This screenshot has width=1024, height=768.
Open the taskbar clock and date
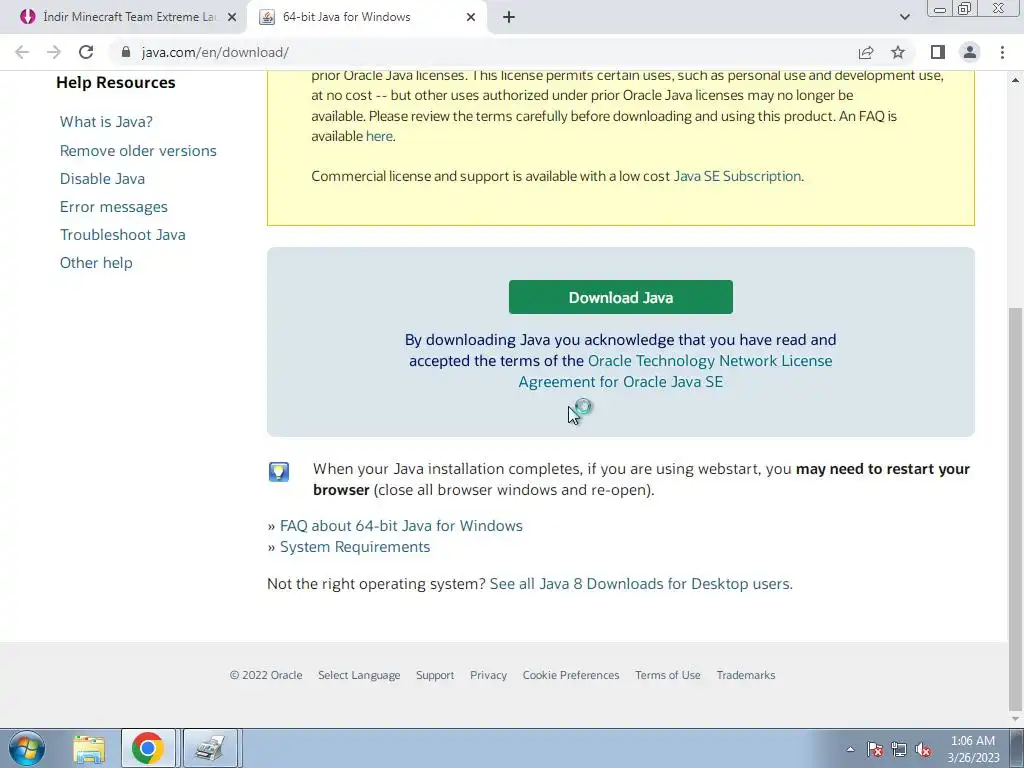tap(973, 749)
